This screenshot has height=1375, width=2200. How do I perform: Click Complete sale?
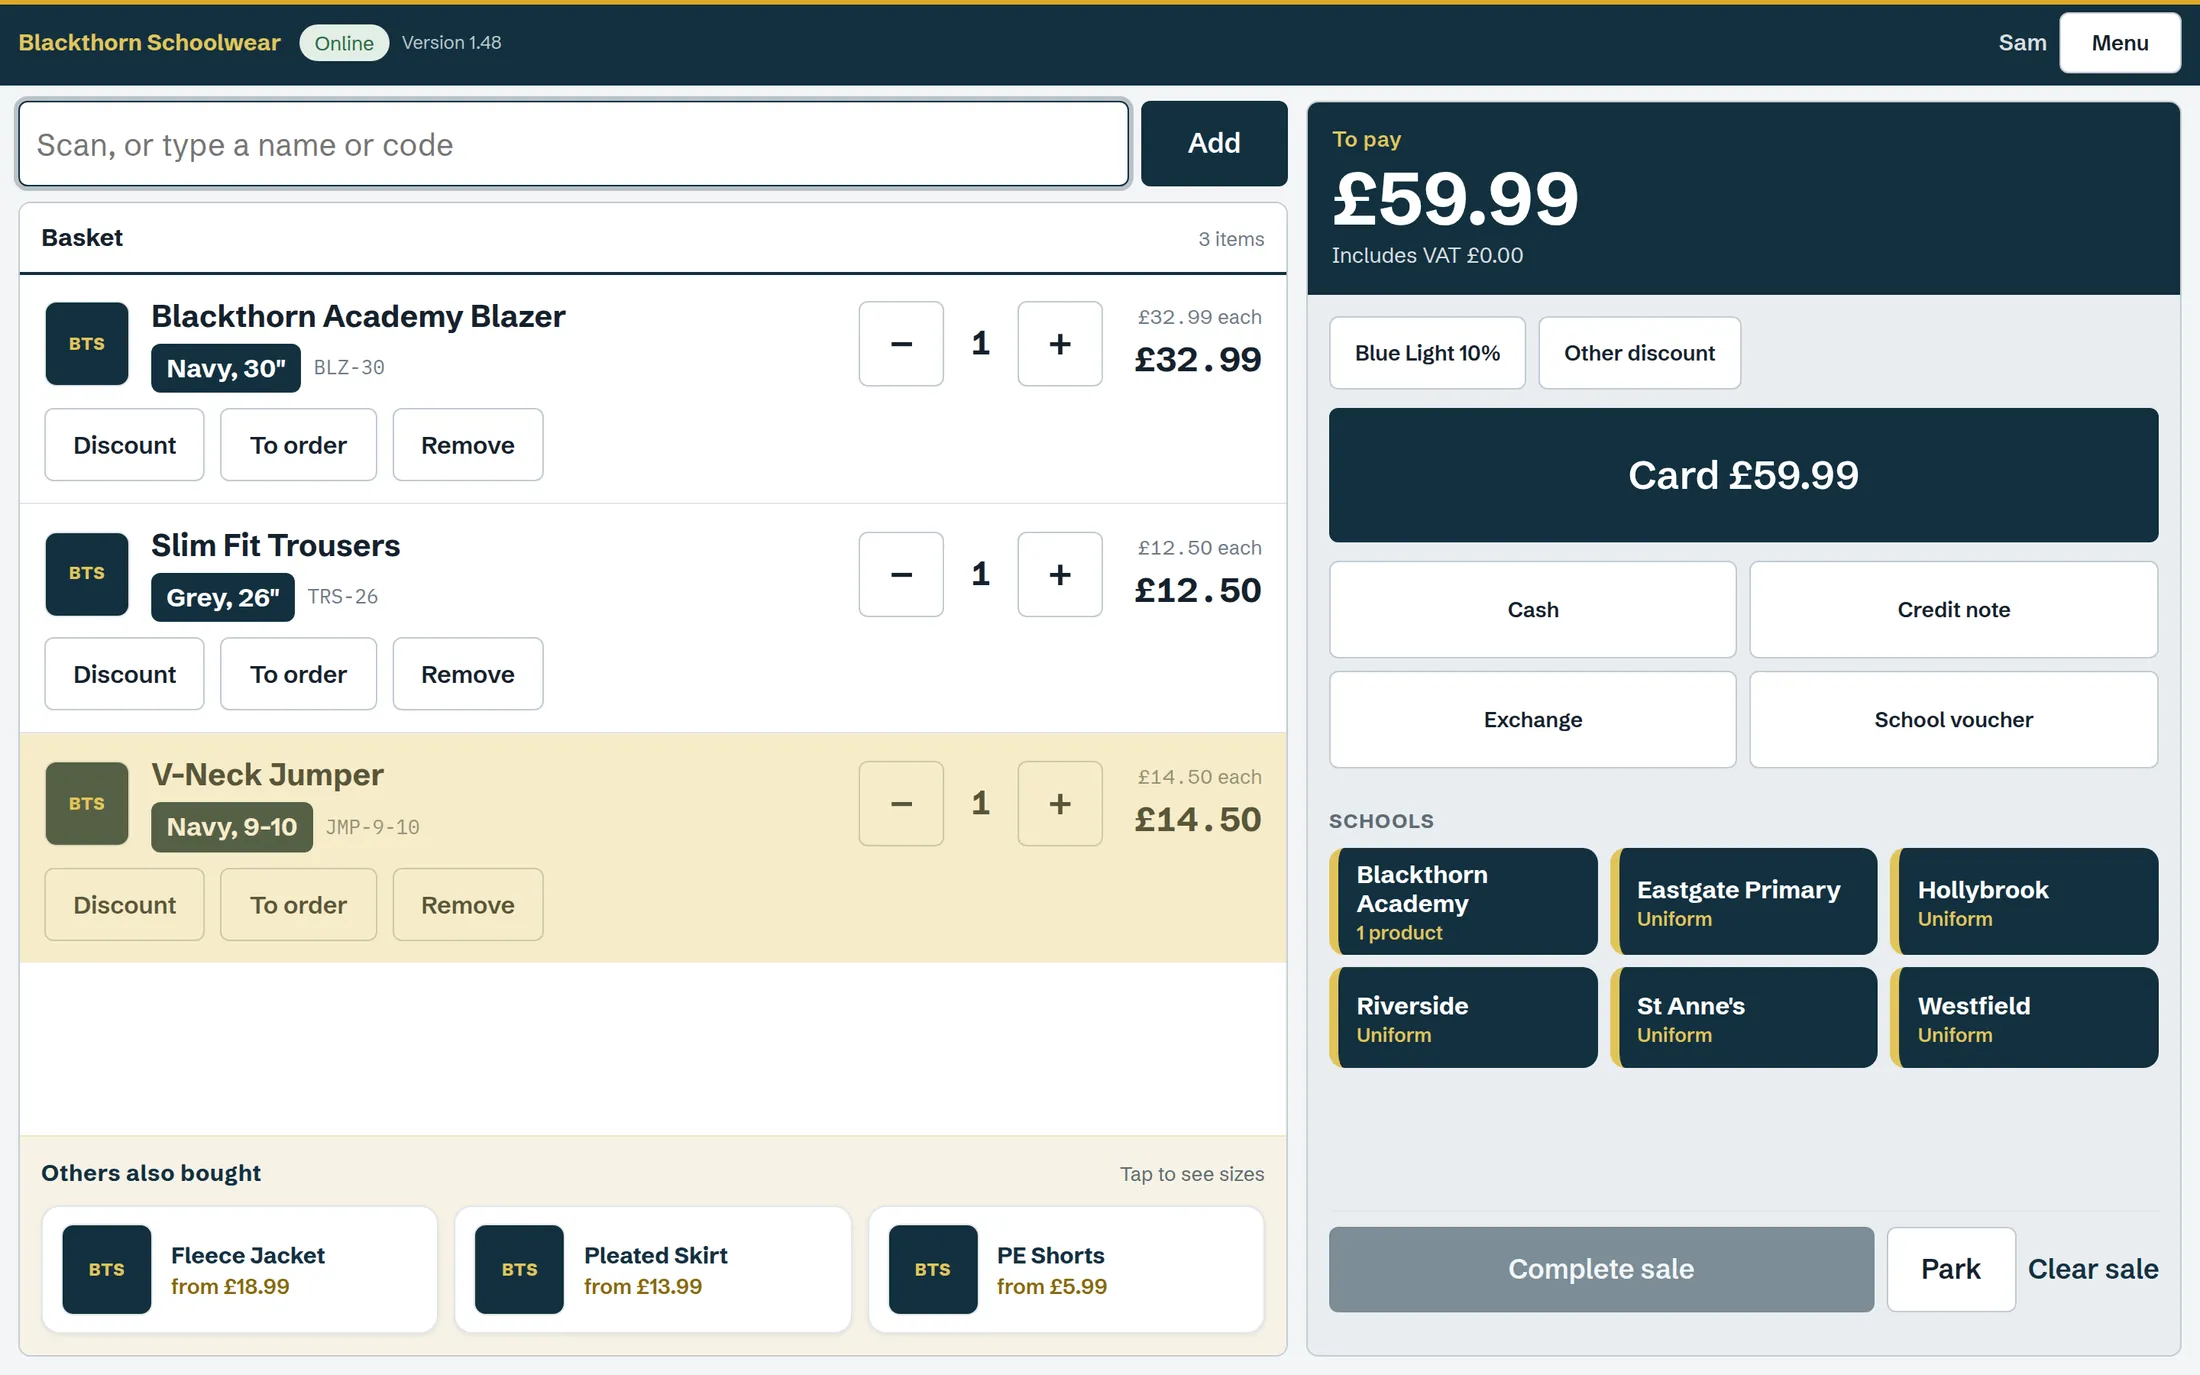pyautogui.click(x=1601, y=1270)
